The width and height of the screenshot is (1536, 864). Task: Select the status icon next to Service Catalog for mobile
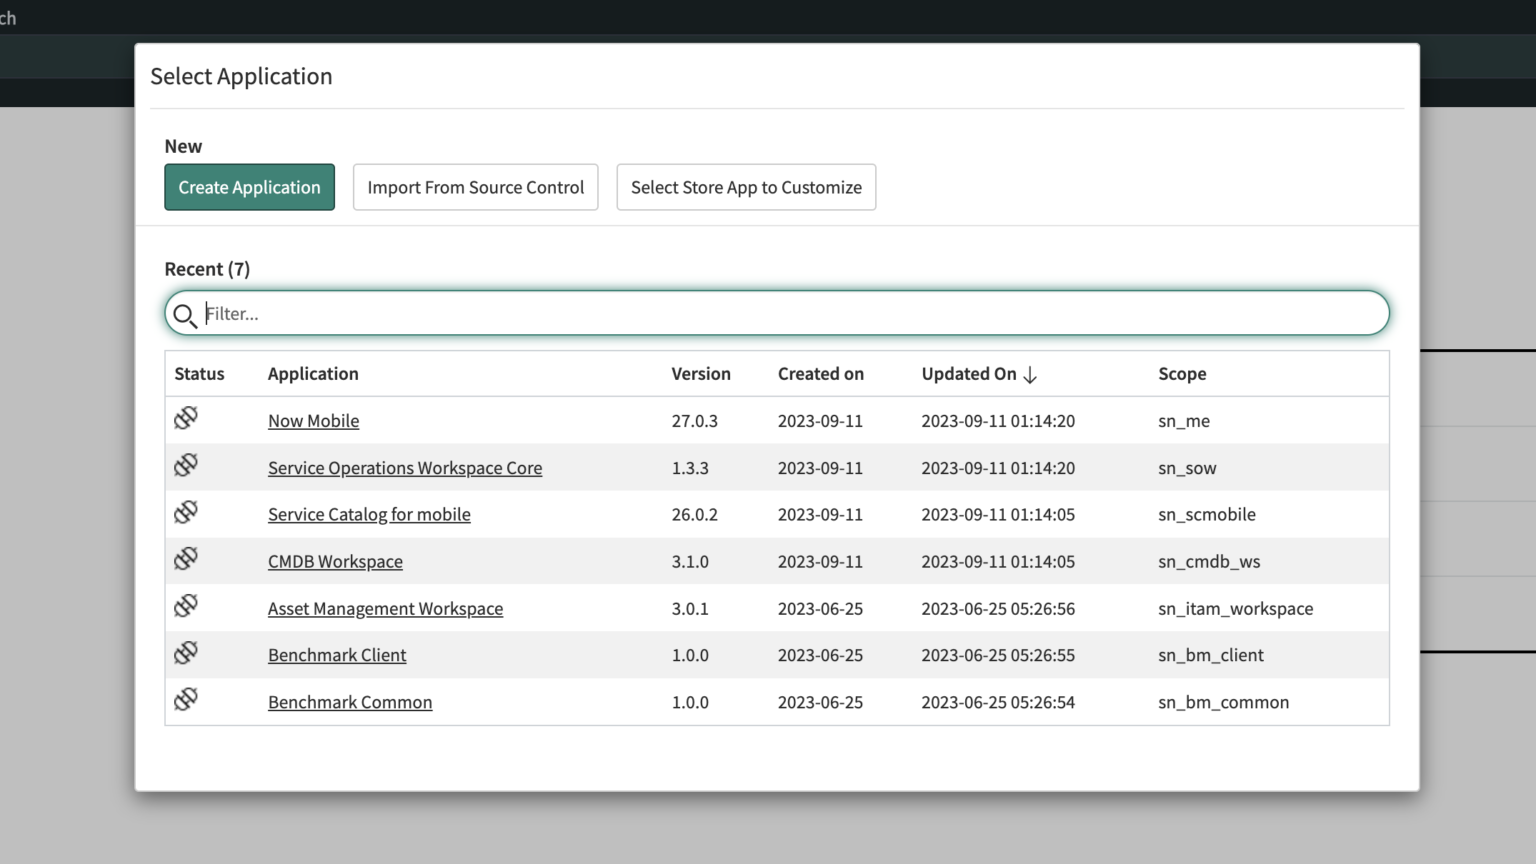point(186,511)
